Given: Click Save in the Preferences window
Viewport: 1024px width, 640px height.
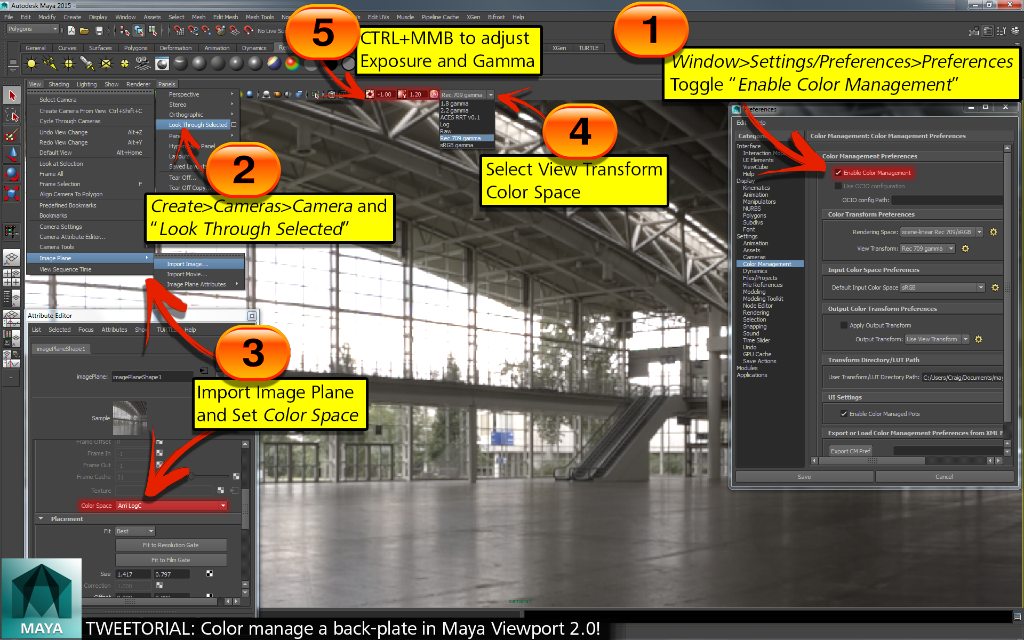Looking at the screenshot, I should pos(803,477).
